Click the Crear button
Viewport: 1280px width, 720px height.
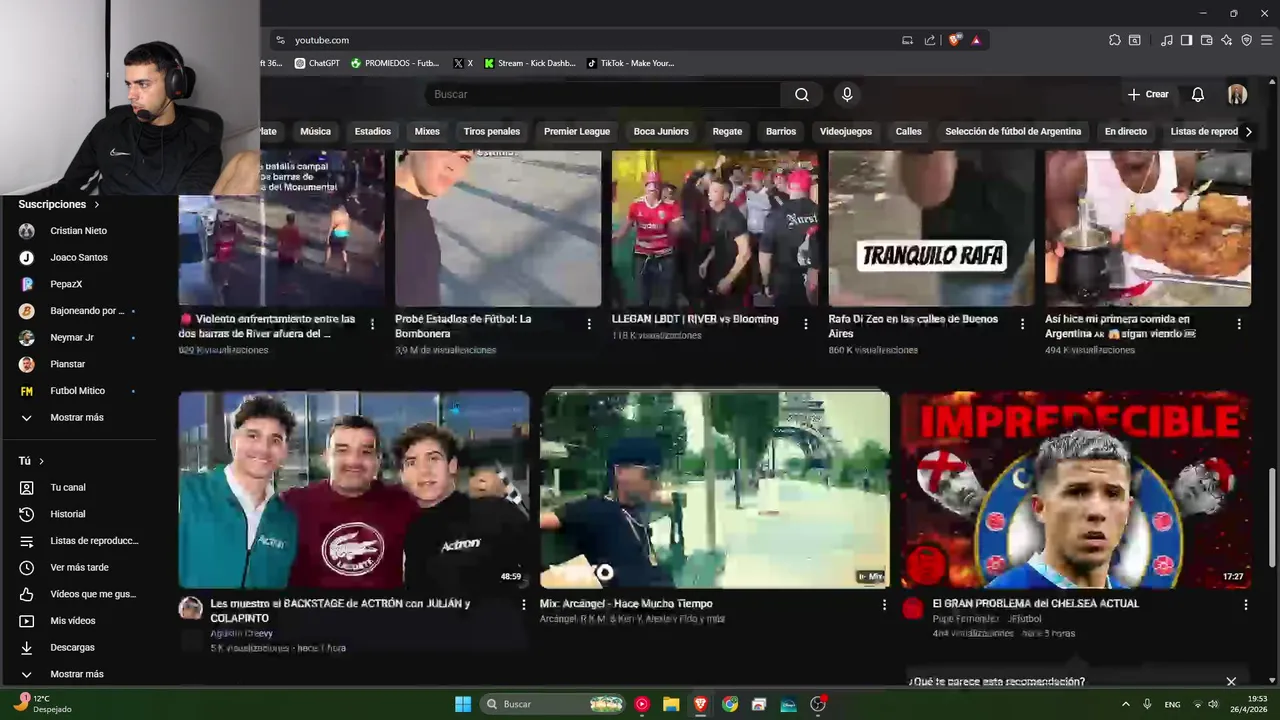pyautogui.click(x=1148, y=94)
